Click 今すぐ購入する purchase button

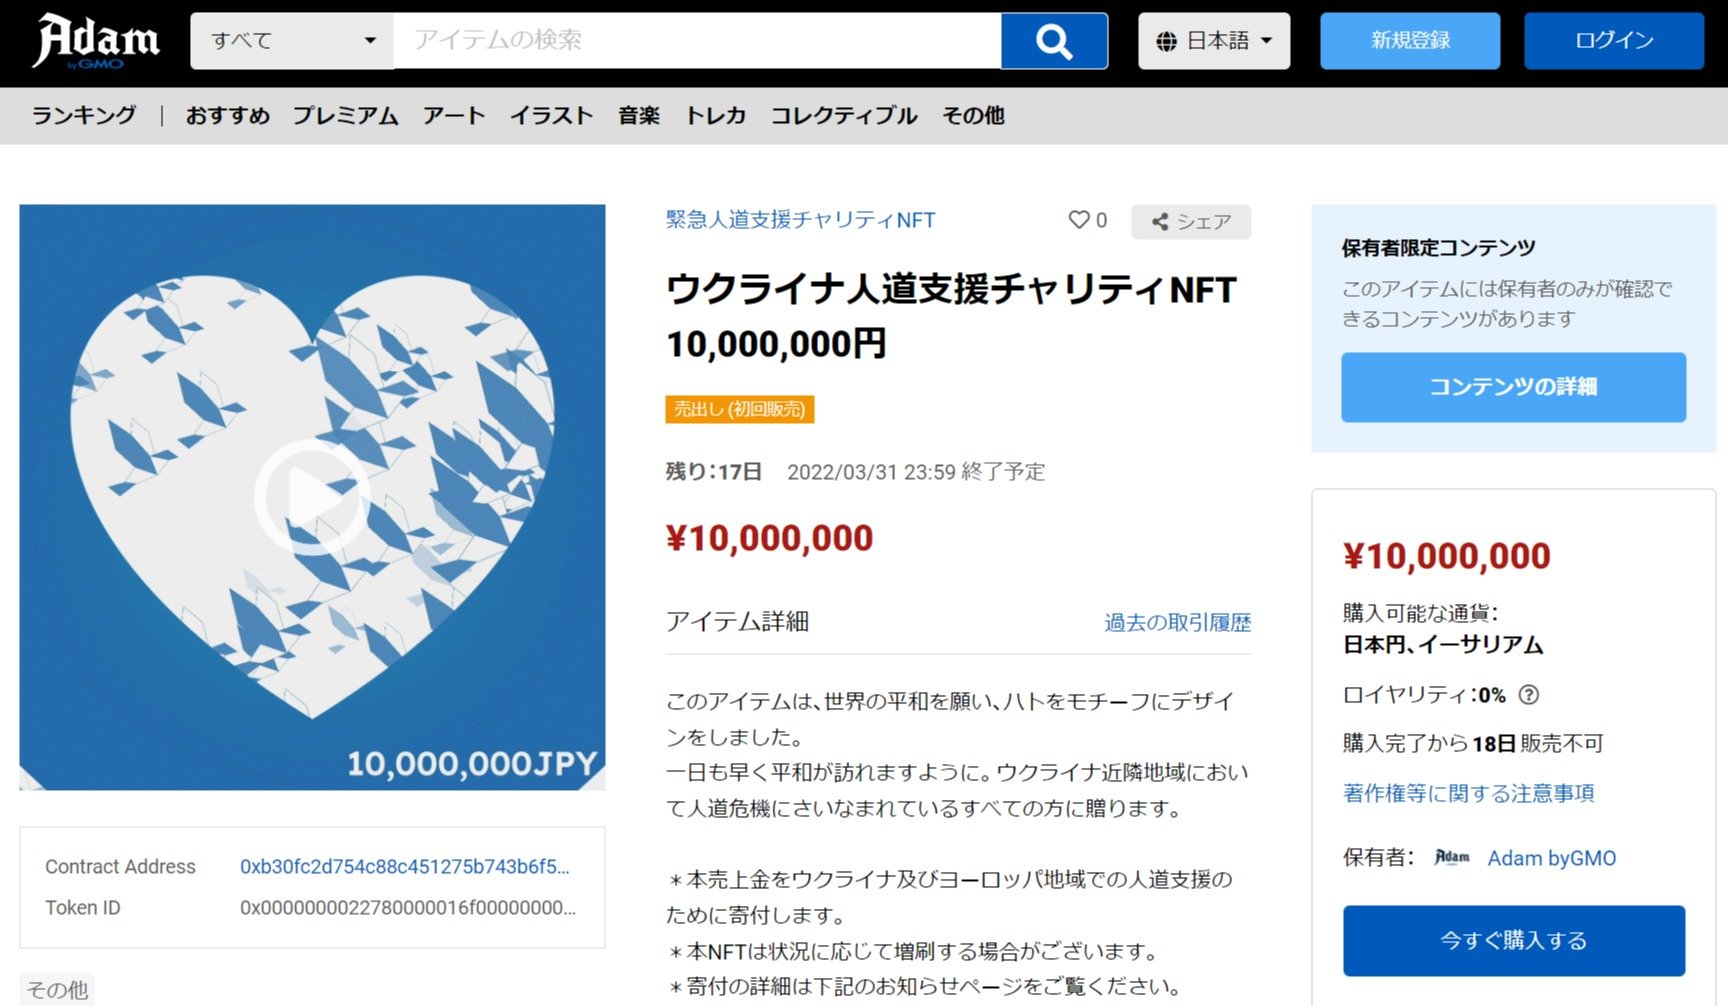pyautogui.click(x=1513, y=941)
